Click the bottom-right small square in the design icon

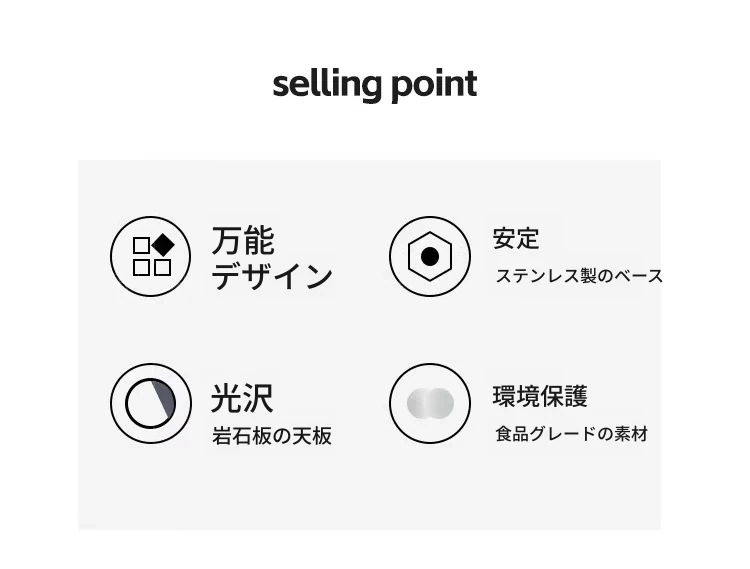(x=163, y=268)
